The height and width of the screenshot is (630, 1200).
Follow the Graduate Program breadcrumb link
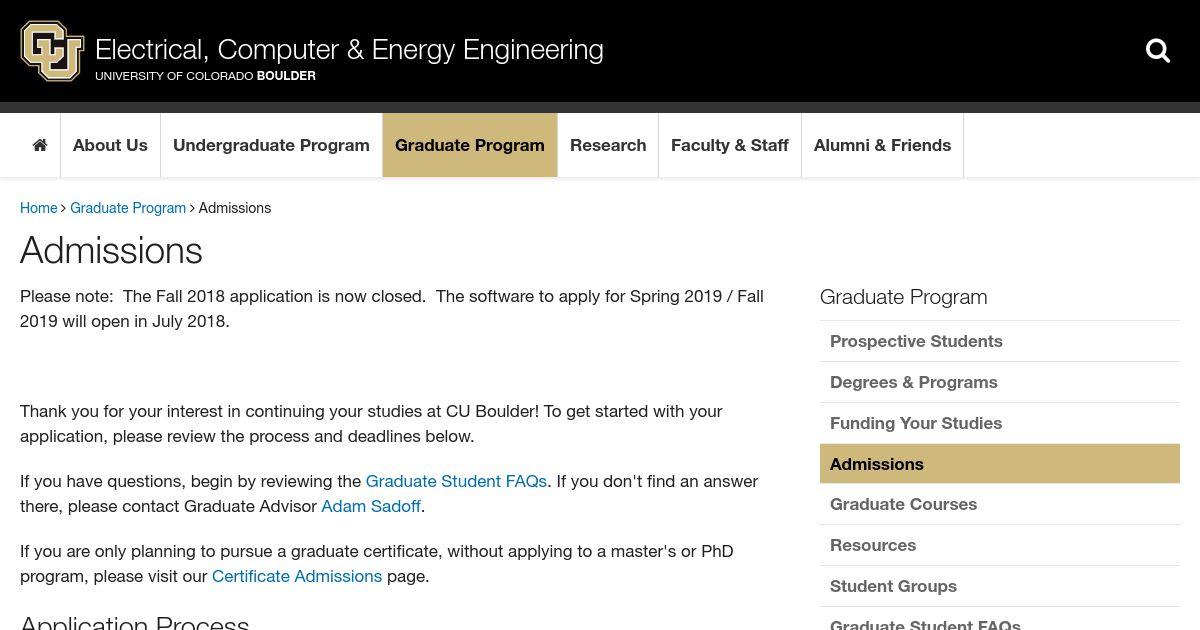[x=128, y=208]
